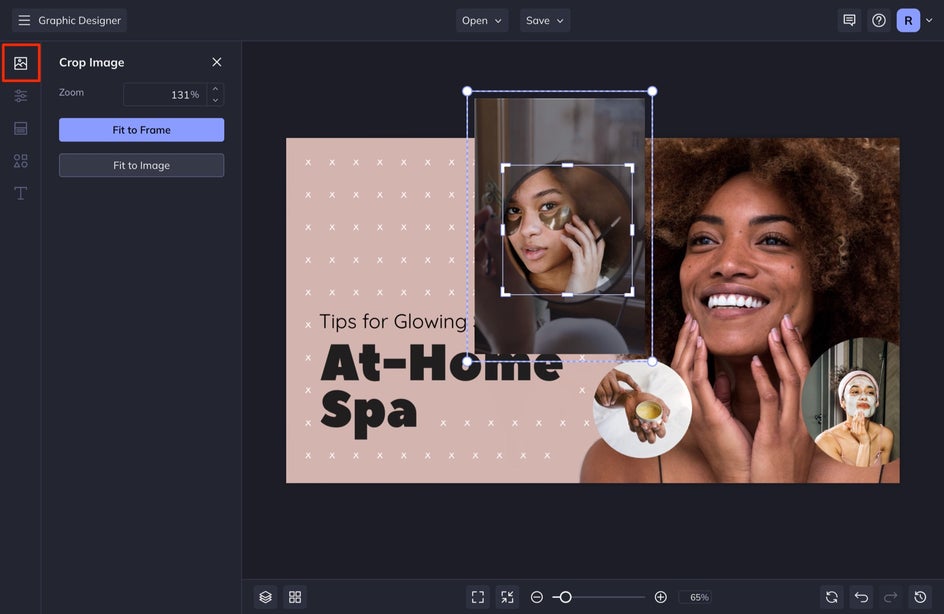The height and width of the screenshot is (614, 944).
Task: Expand the Open dropdown menu
Action: point(483,20)
